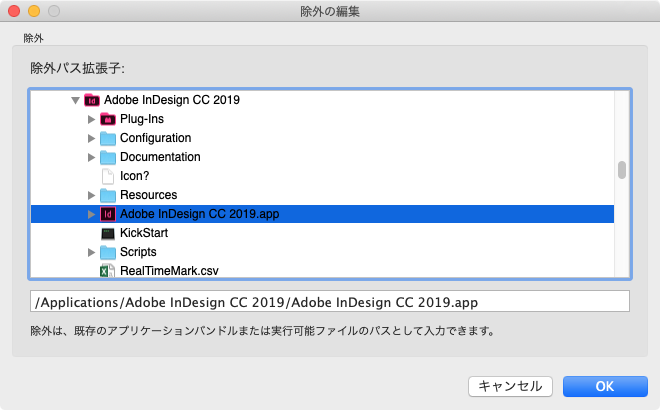This screenshot has width=660, height=410.
Task: Click the file tree vertical scrollbar thumb
Action: click(622, 170)
